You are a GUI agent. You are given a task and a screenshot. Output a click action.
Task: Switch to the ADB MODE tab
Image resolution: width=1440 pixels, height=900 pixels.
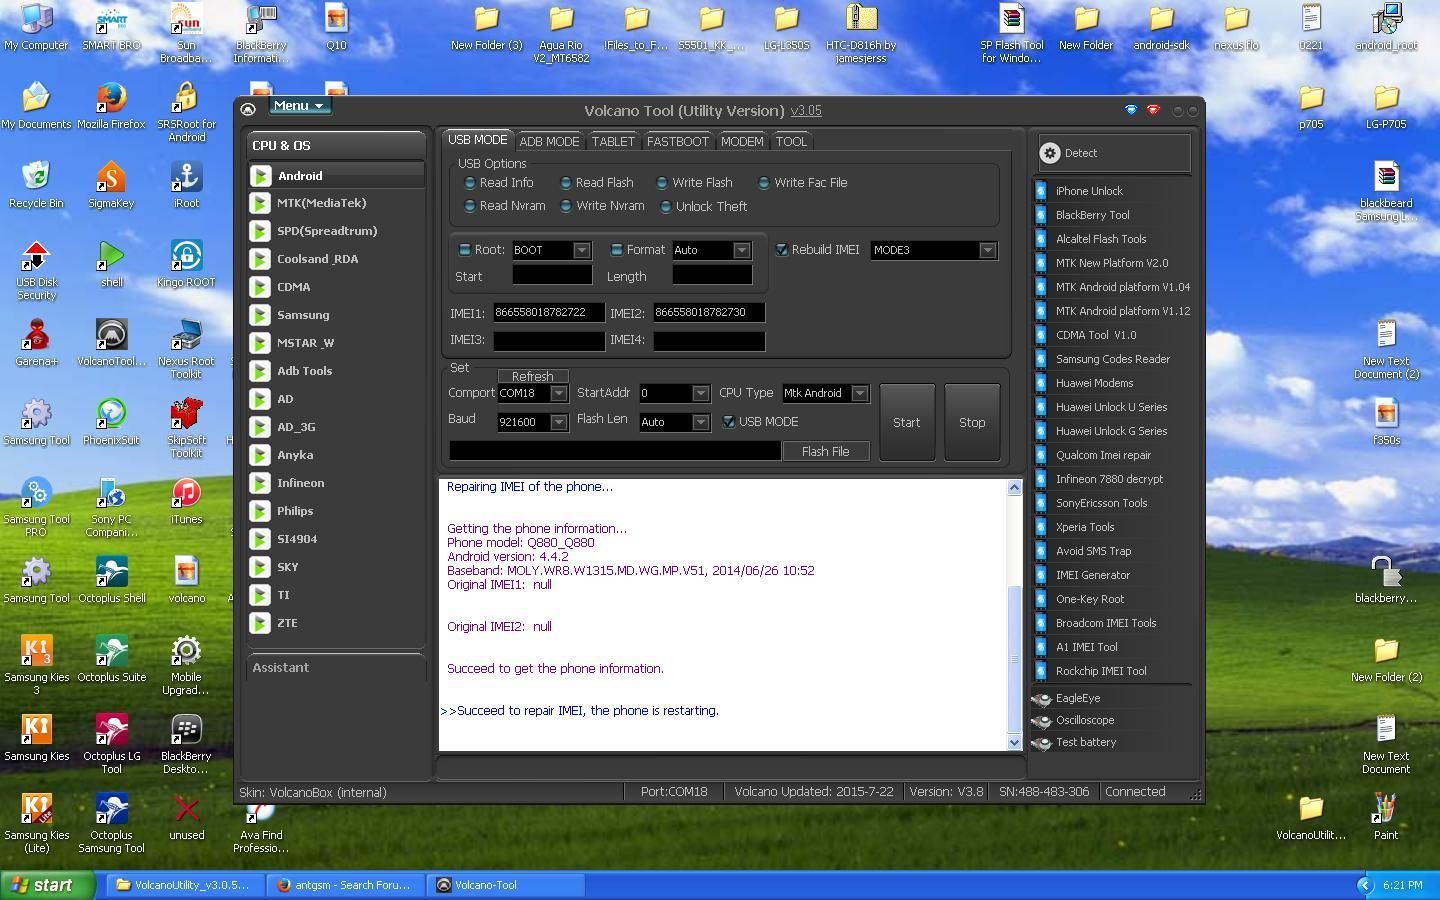pyautogui.click(x=549, y=141)
